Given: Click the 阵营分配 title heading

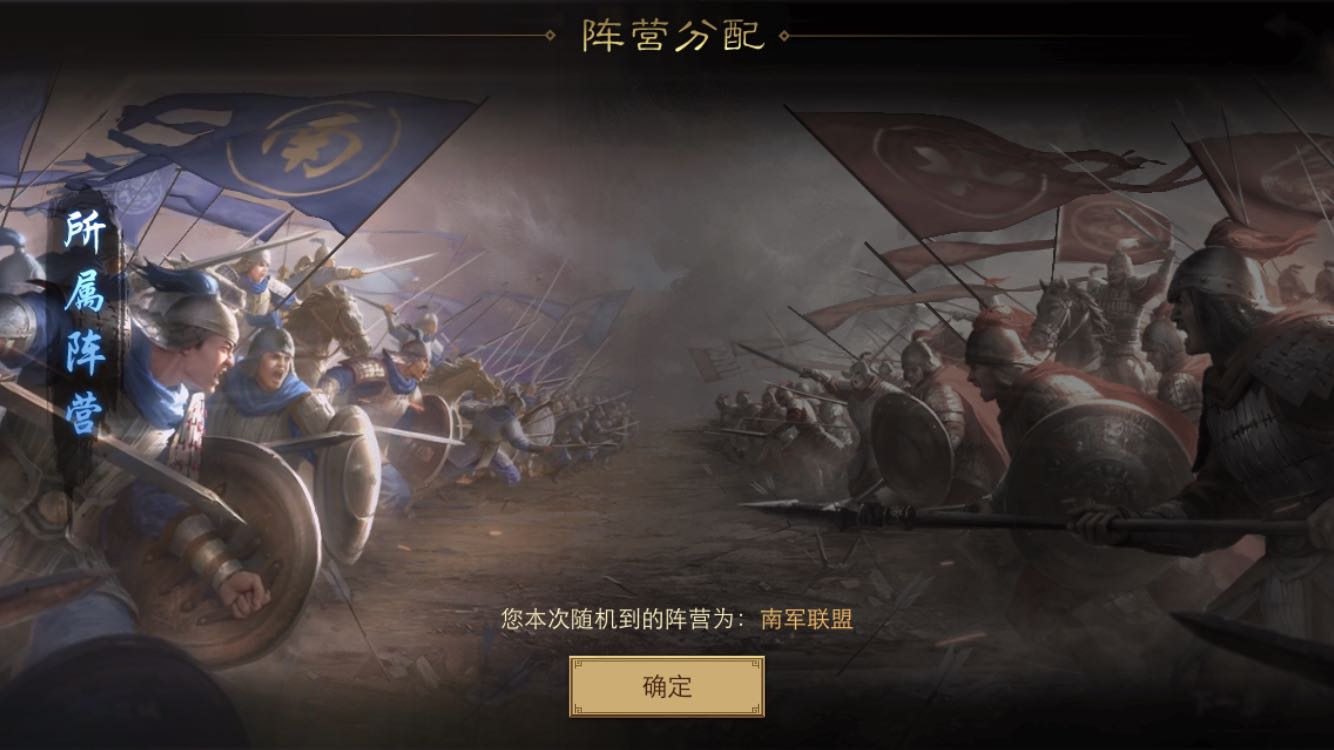Looking at the screenshot, I should point(673,35).
